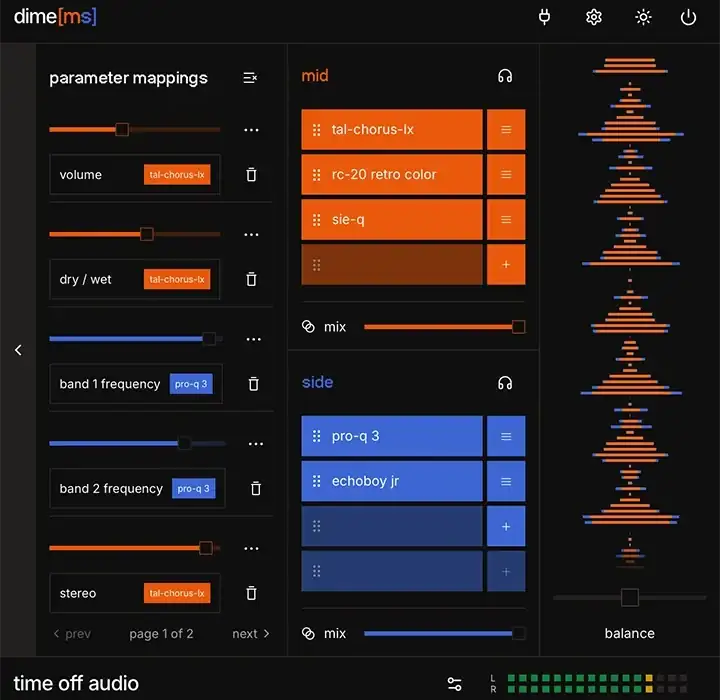Click the volume mapping slider
Image resolution: width=720 pixels, height=700 pixels.
[x=135, y=130]
